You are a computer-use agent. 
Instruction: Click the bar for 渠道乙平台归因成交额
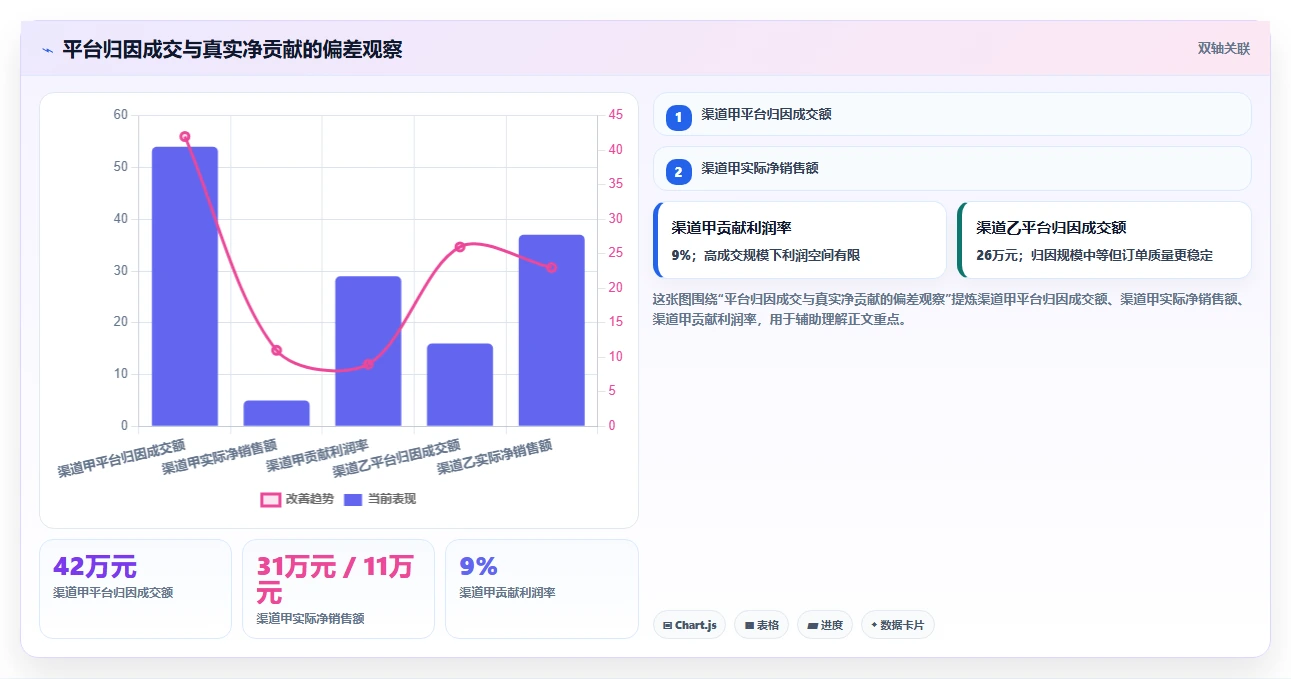coord(460,385)
